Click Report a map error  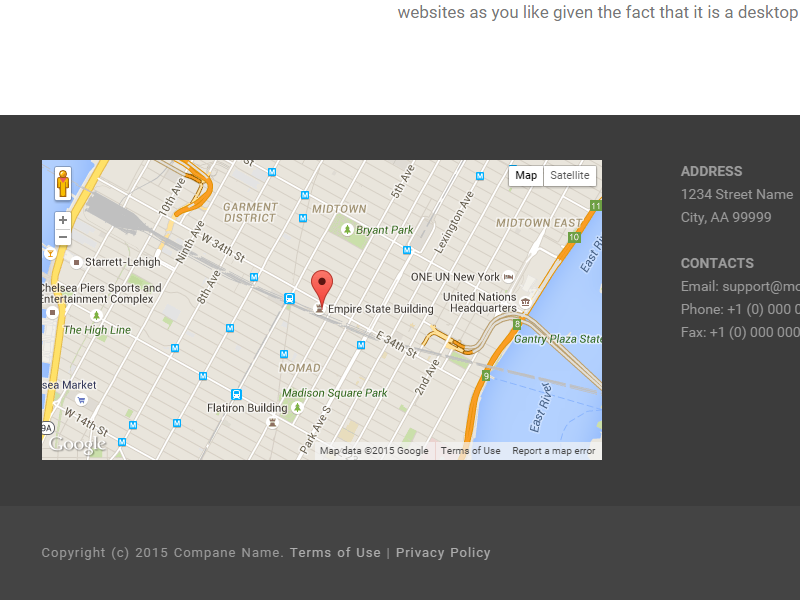click(554, 451)
